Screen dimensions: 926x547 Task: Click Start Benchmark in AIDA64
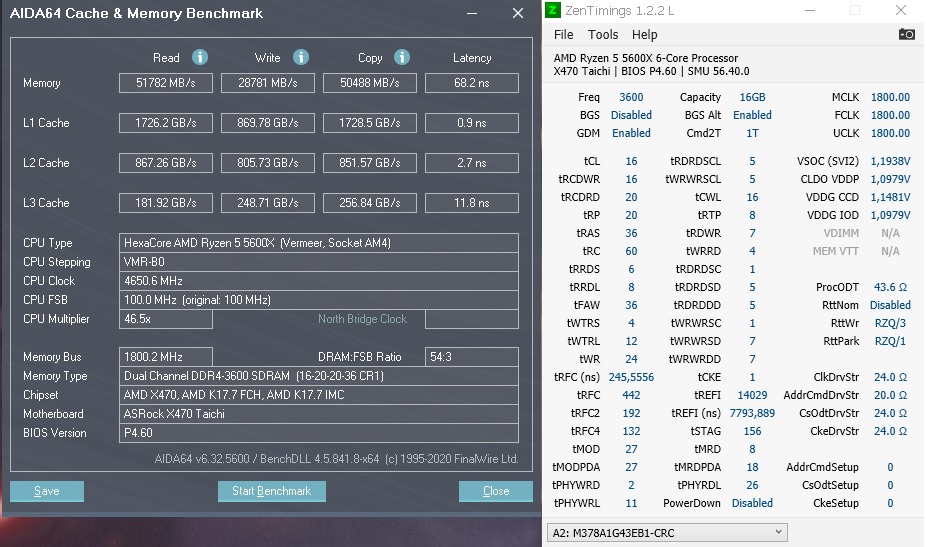pyautogui.click(x=272, y=491)
